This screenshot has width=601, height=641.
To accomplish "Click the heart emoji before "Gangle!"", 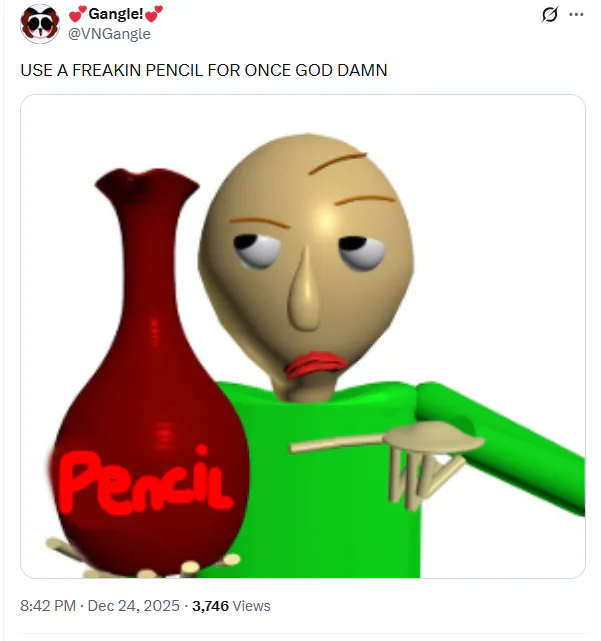I will tap(78, 14).
